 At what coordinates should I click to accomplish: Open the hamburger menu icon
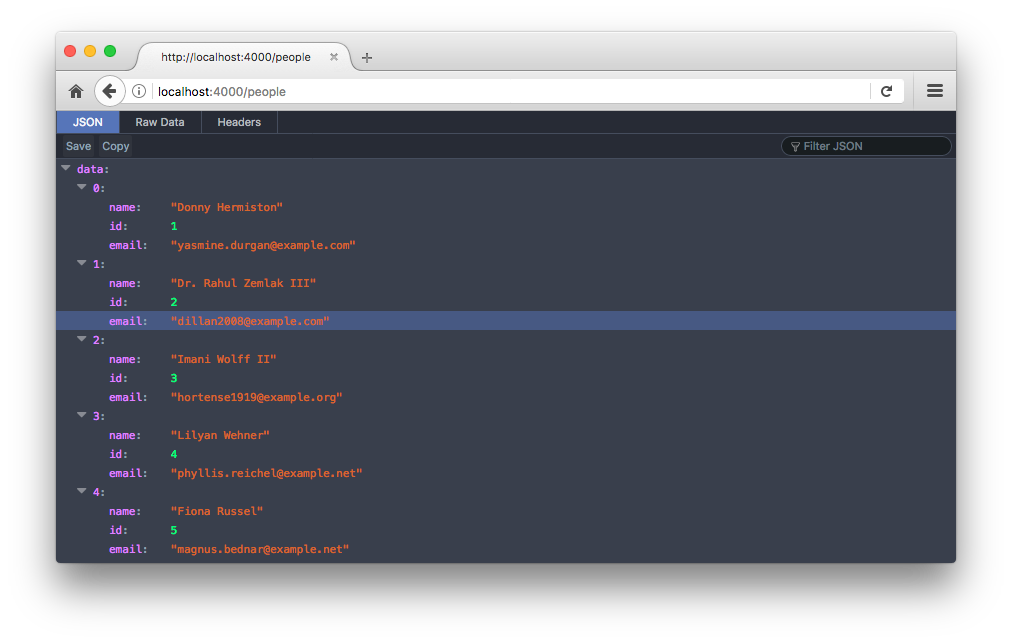[x=934, y=90]
